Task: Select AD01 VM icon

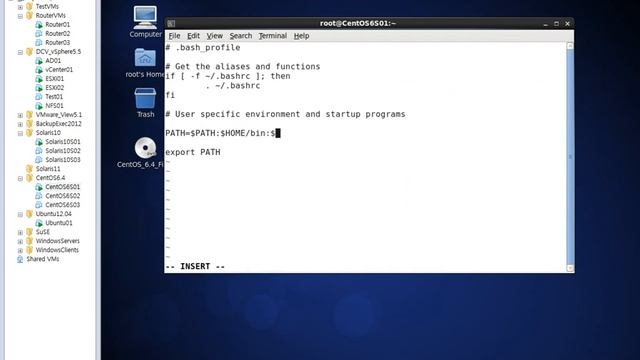Action: pyautogui.click(x=39, y=60)
